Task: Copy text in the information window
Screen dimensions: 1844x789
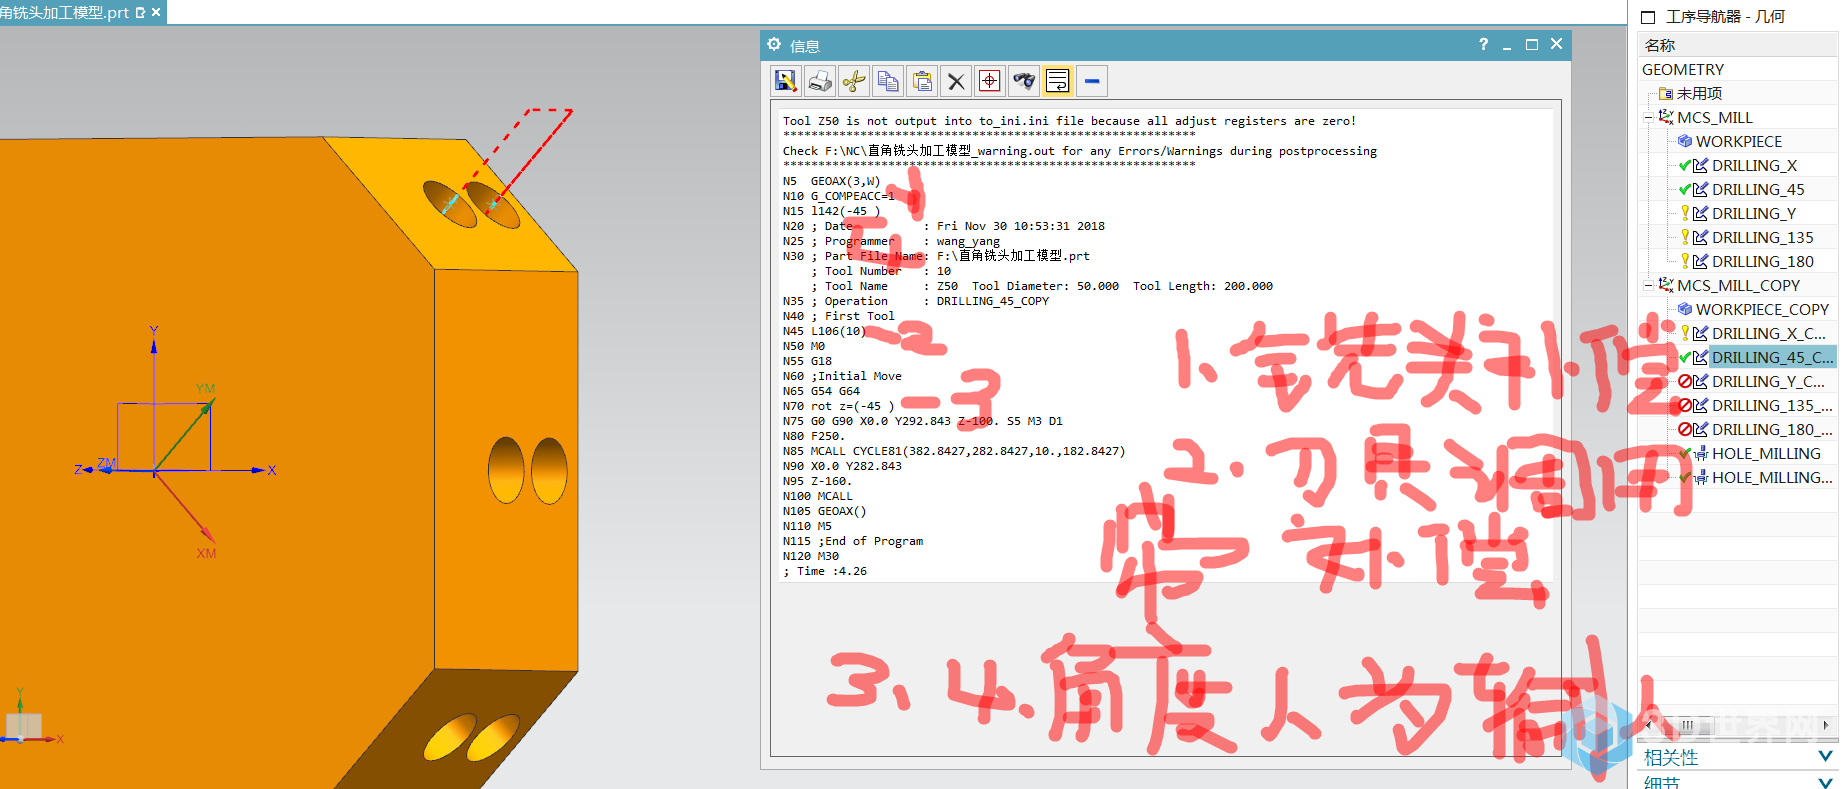Action: 888,81
